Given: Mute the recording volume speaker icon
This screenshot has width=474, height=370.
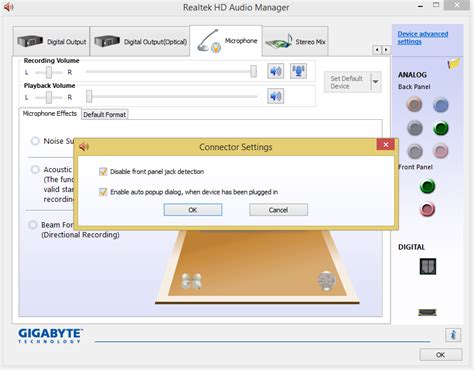Looking at the screenshot, I should coord(275,71).
